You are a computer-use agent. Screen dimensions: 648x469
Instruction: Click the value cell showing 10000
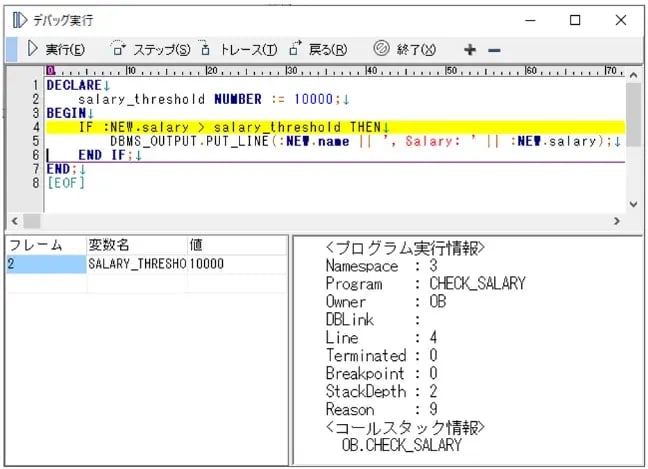207,264
